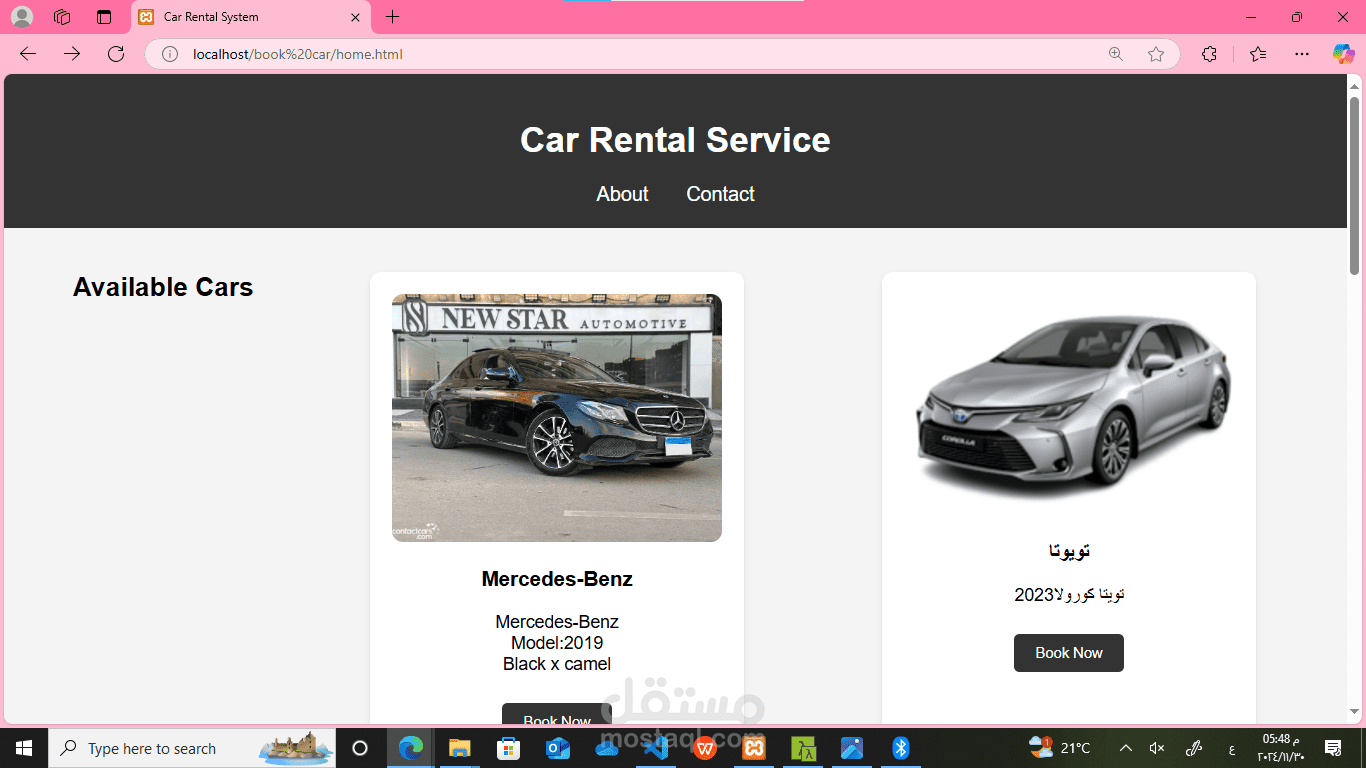Open the Mercedes-Benz car photo
This screenshot has height=768, width=1366.
(x=557, y=418)
